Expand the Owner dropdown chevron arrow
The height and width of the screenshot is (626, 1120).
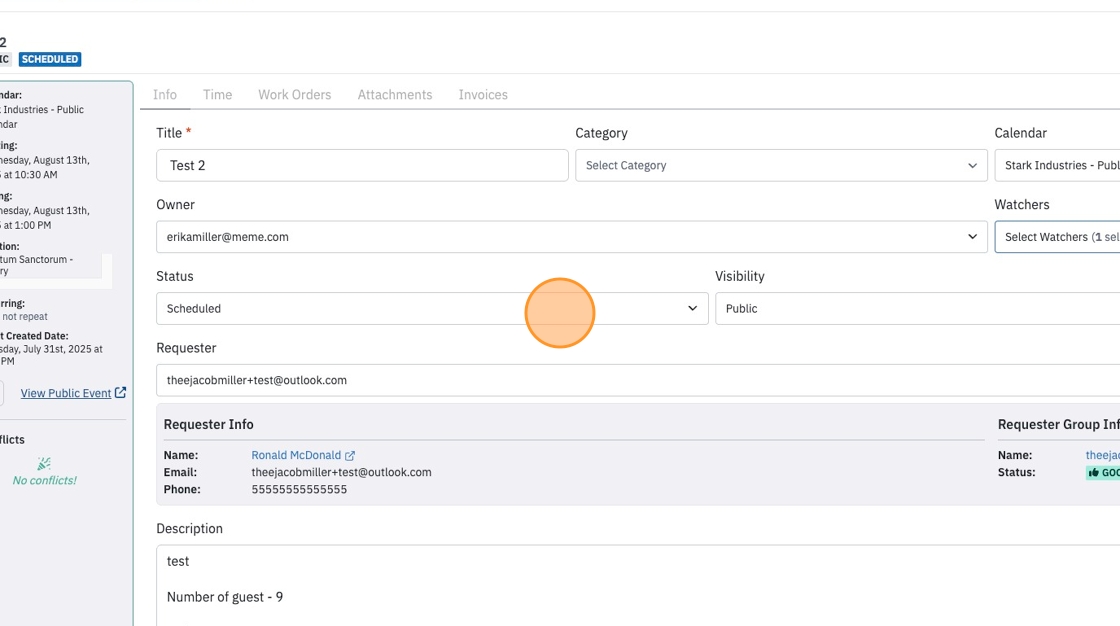tap(972, 237)
